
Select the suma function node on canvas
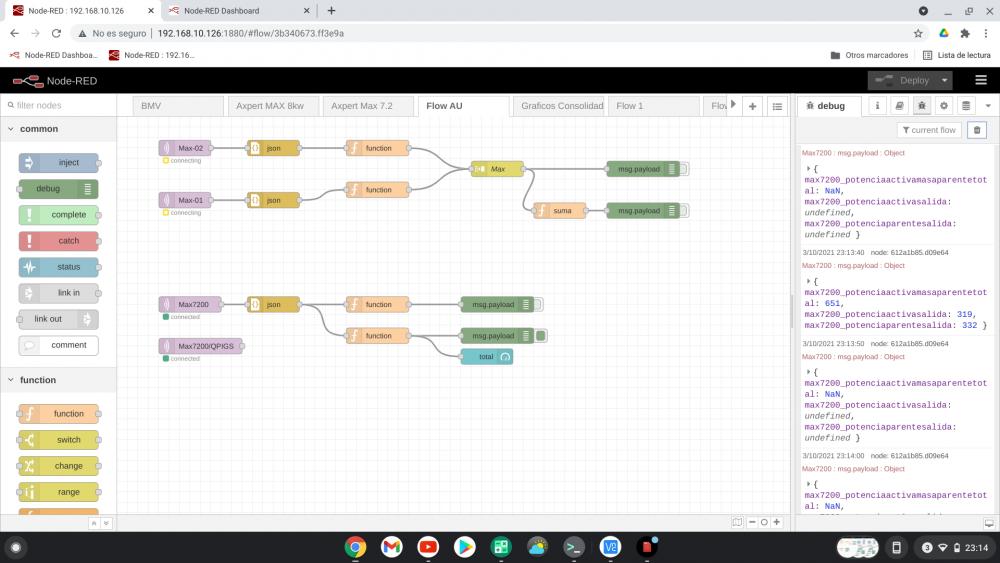click(559, 210)
